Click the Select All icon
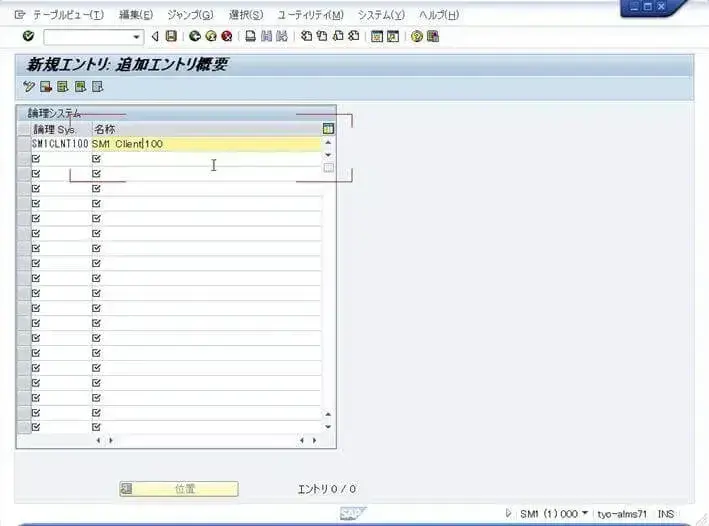The height and width of the screenshot is (526, 709). pyautogui.click(x=63, y=86)
